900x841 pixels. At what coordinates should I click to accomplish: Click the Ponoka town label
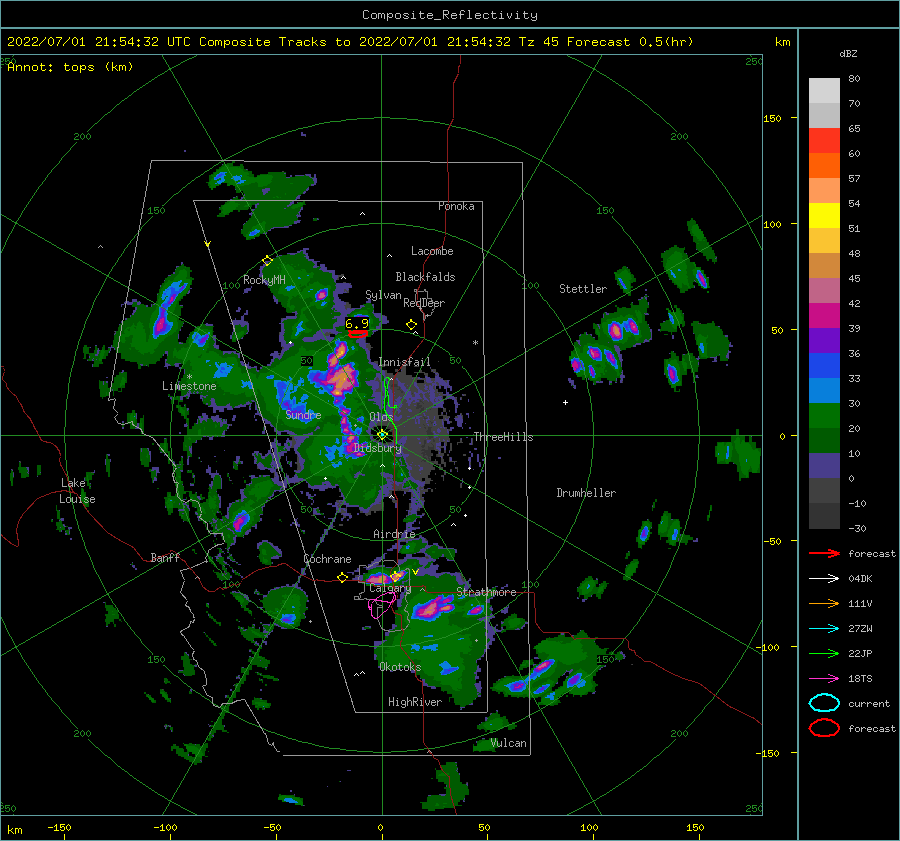click(x=456, y=206)
